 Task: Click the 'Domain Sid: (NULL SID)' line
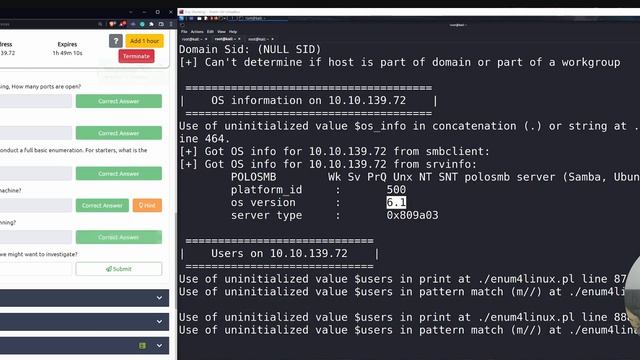tap(250, 49)
